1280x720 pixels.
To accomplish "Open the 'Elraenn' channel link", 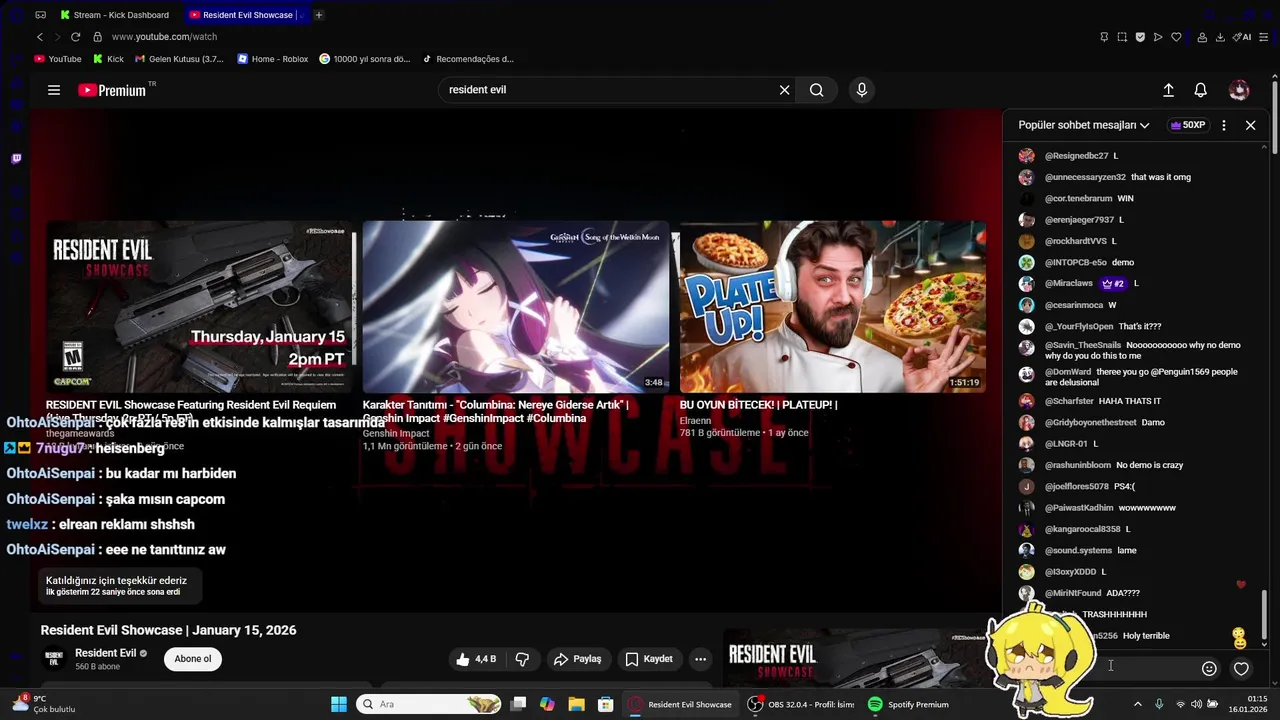I will point(695,421).
